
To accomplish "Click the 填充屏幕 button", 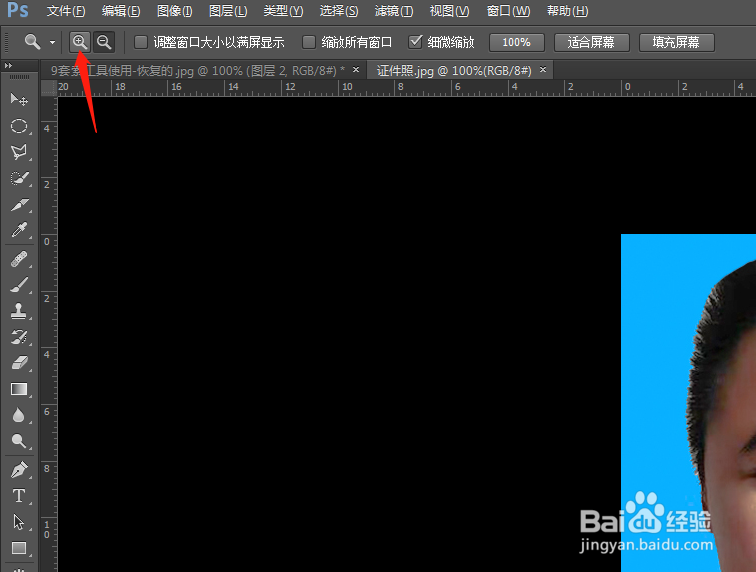I will [676, 42].
